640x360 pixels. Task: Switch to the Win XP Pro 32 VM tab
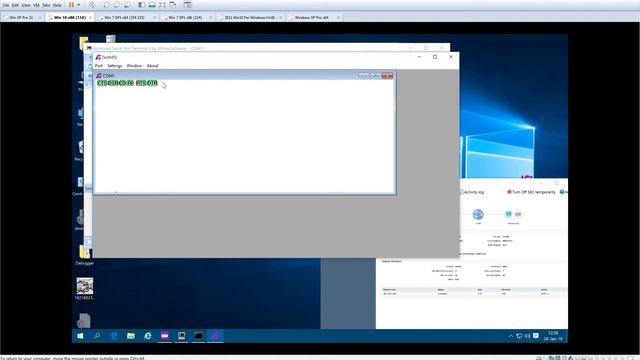[x=21, y=18]
